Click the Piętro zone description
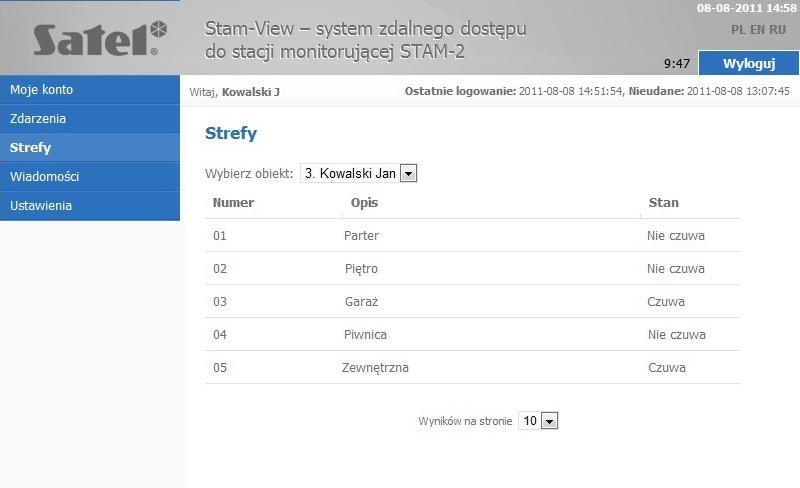The image size is (800, 488). pos(361,269)
